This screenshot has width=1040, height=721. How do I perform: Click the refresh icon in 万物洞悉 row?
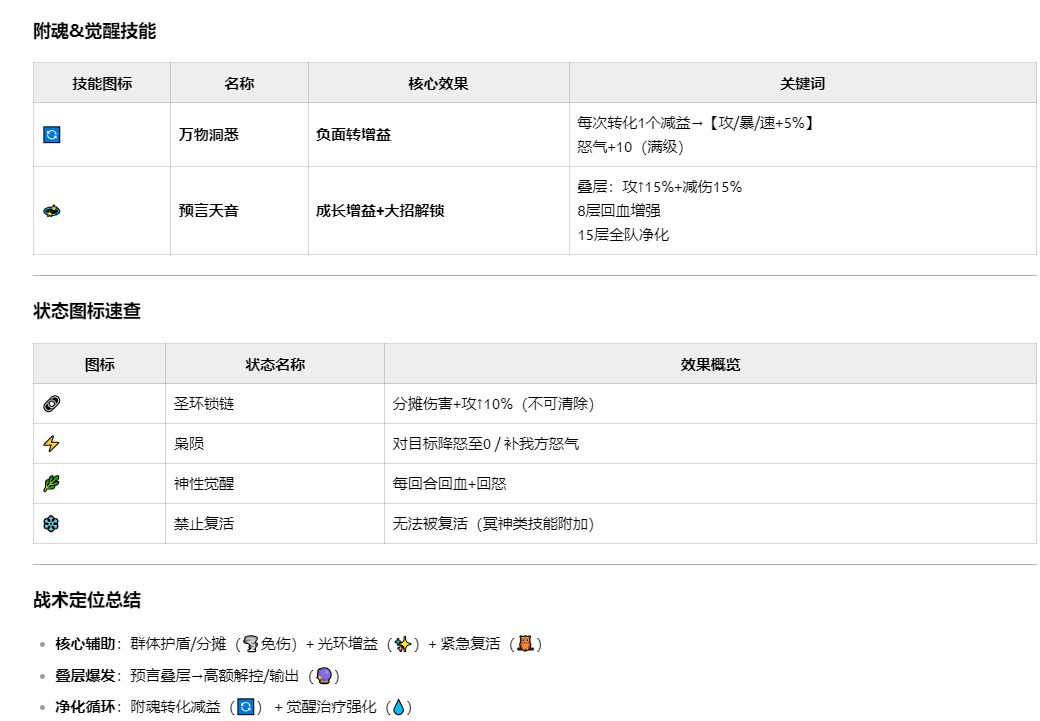click(x=52, y=135)
